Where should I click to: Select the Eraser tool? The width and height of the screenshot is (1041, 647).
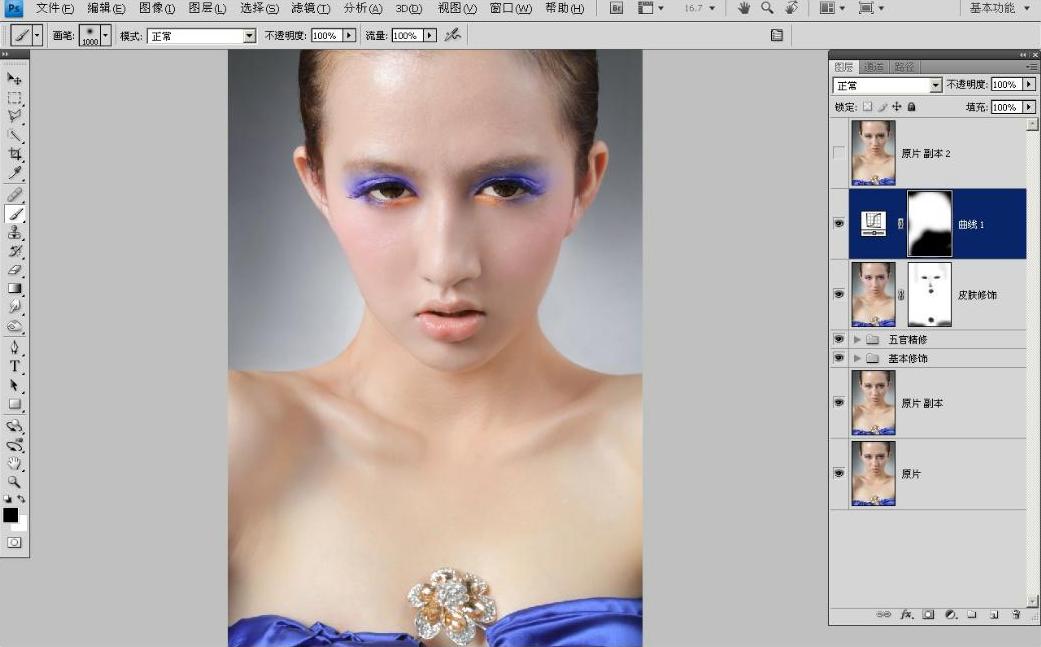[x=14, y=270]
